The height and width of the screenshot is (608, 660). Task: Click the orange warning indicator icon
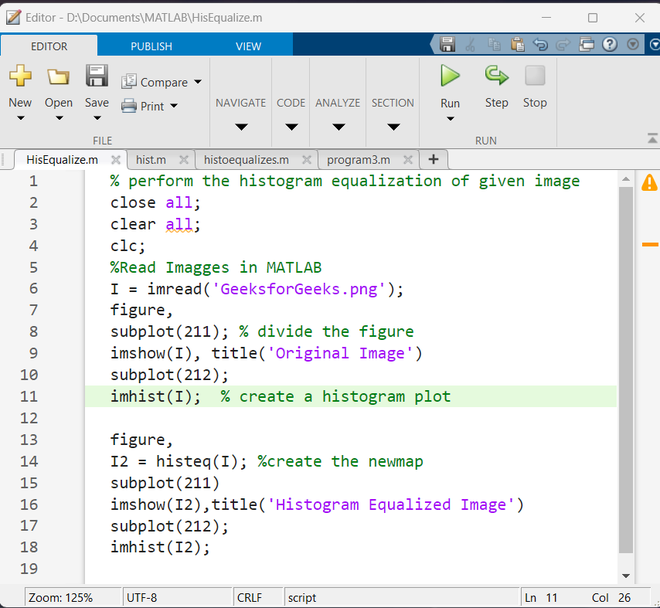pos(649,182)
